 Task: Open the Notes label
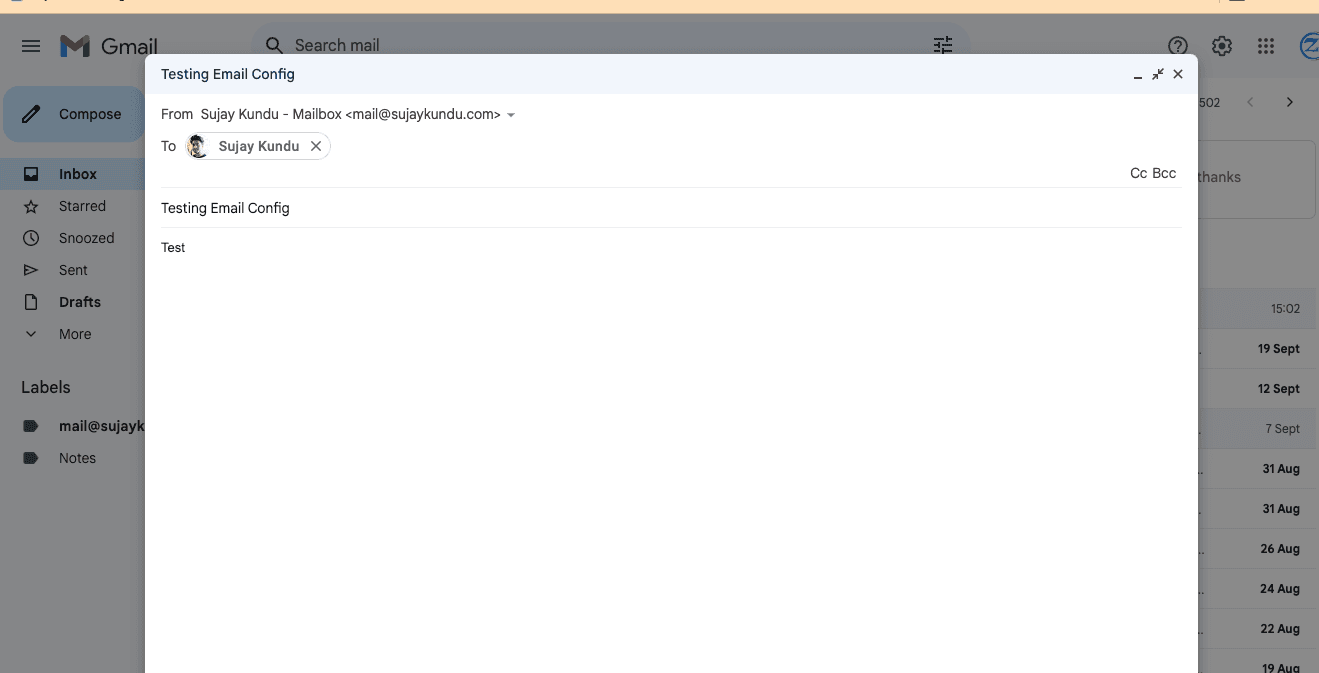click(x=77, y=457)
